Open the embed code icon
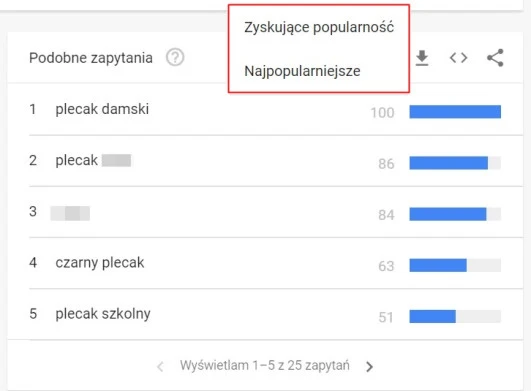The image size is (531, 391). 458,58
